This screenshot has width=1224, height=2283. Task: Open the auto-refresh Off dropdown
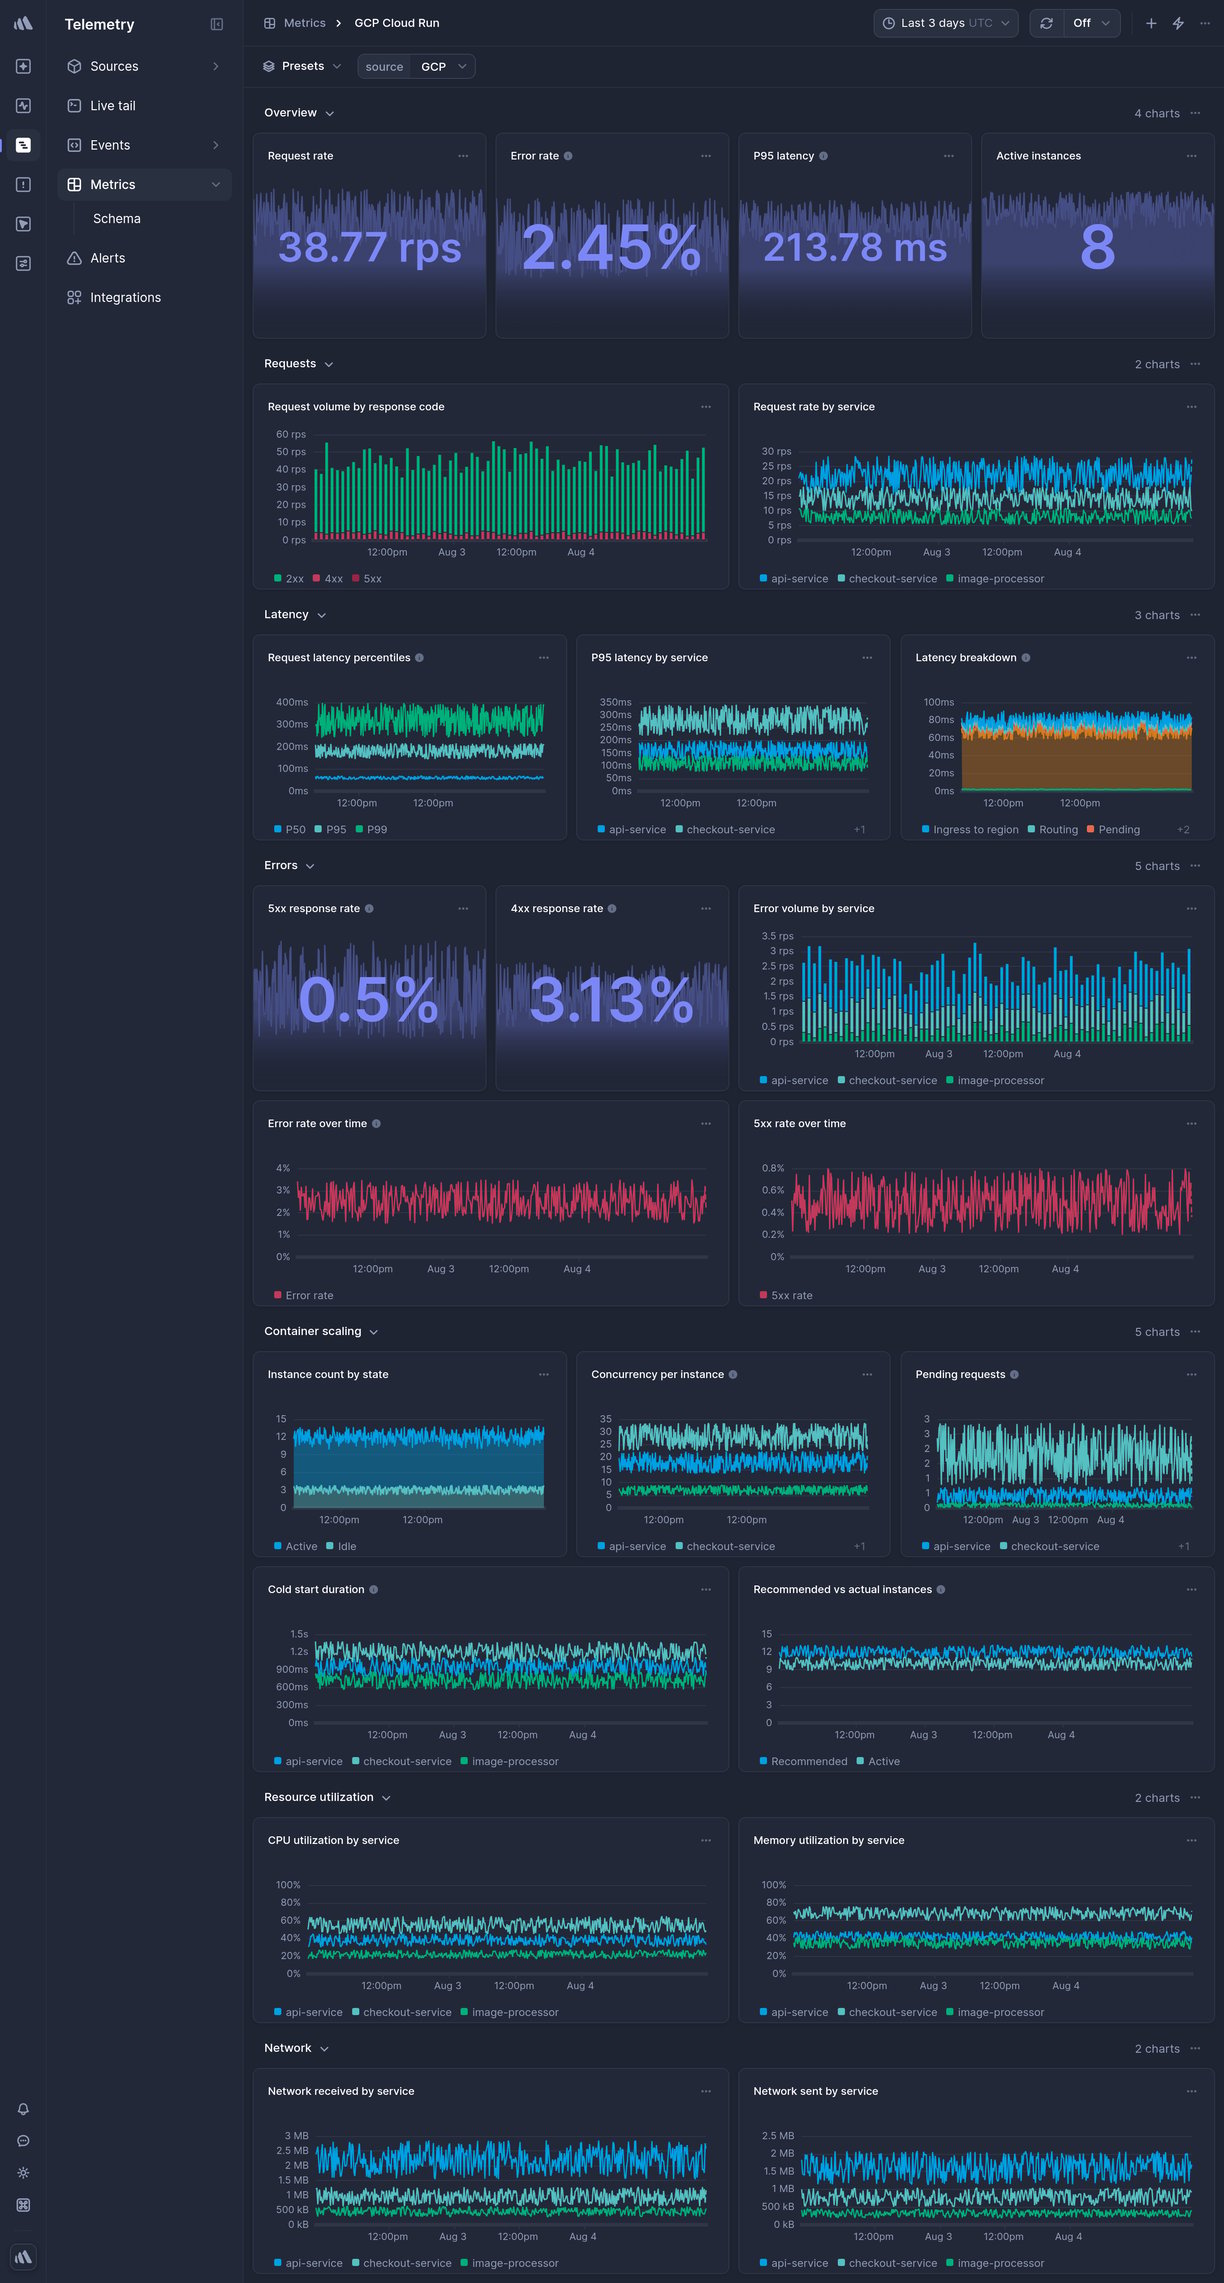(1091, 23)
